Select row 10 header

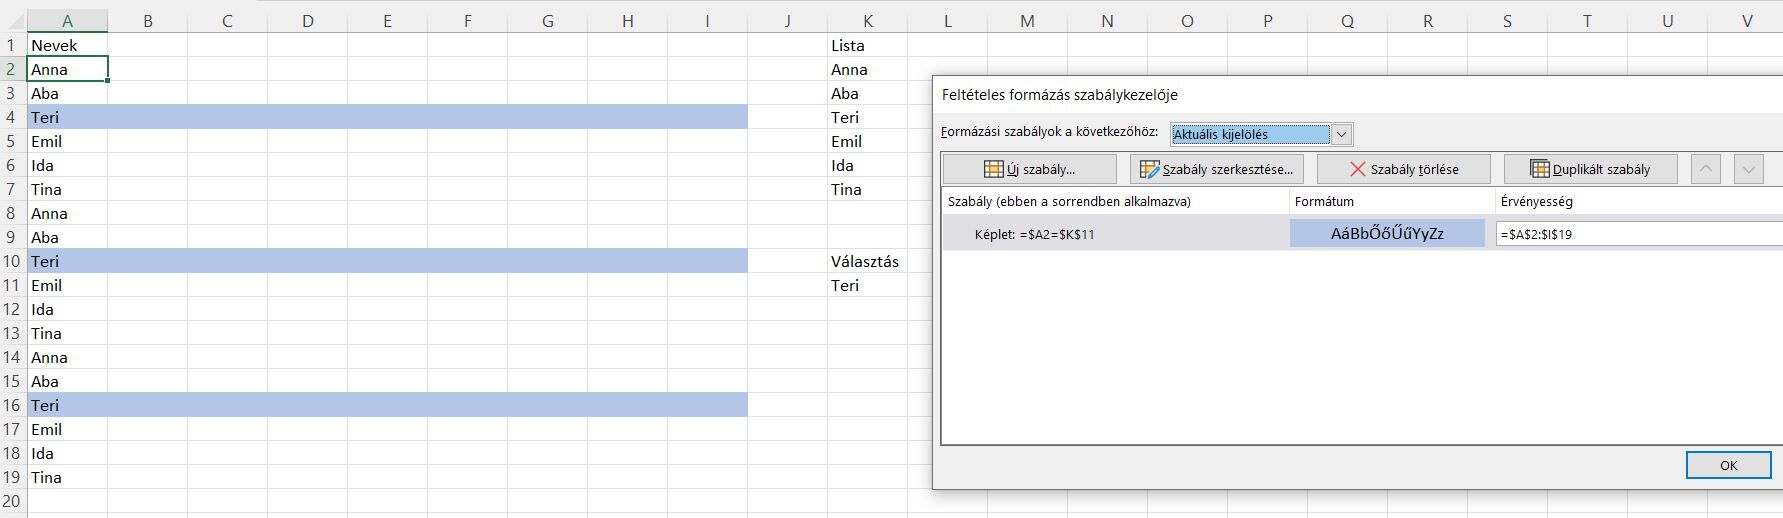point(12,261)
